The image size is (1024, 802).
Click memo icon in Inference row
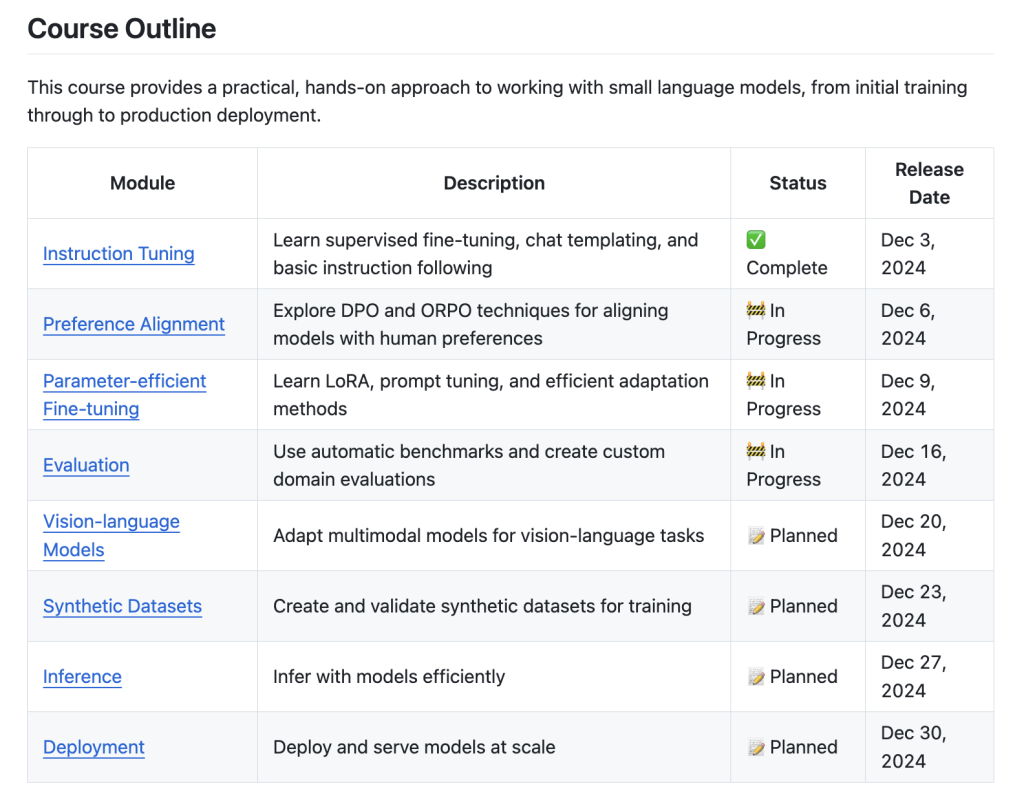tap(756, 677)
